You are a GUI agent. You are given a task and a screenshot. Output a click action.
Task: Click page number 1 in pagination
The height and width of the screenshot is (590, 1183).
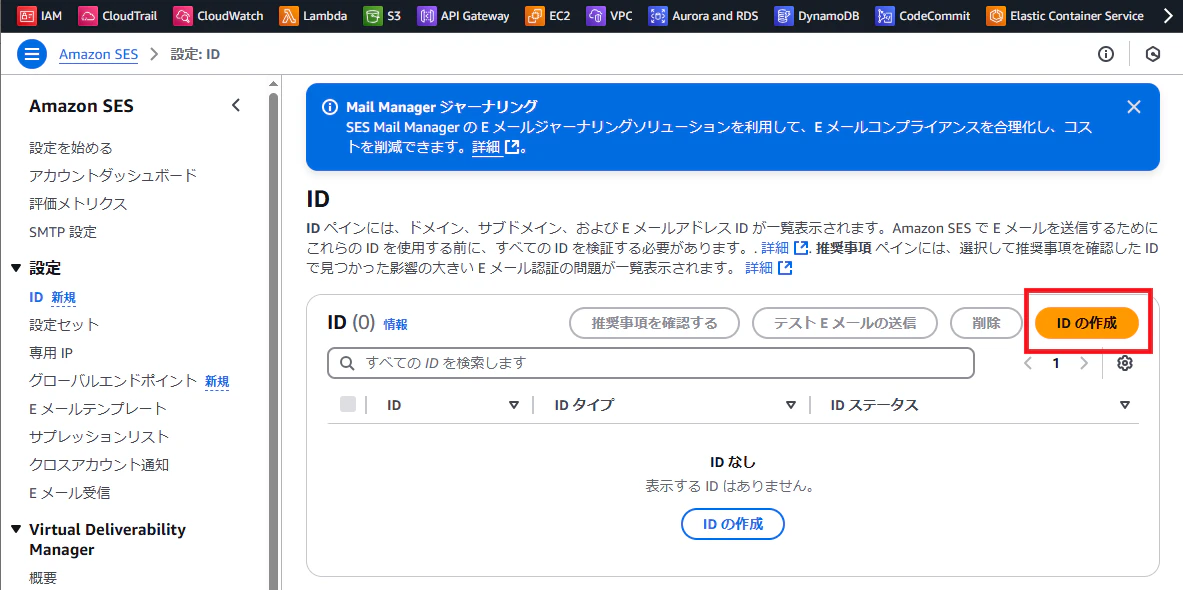pos(1056,363)
